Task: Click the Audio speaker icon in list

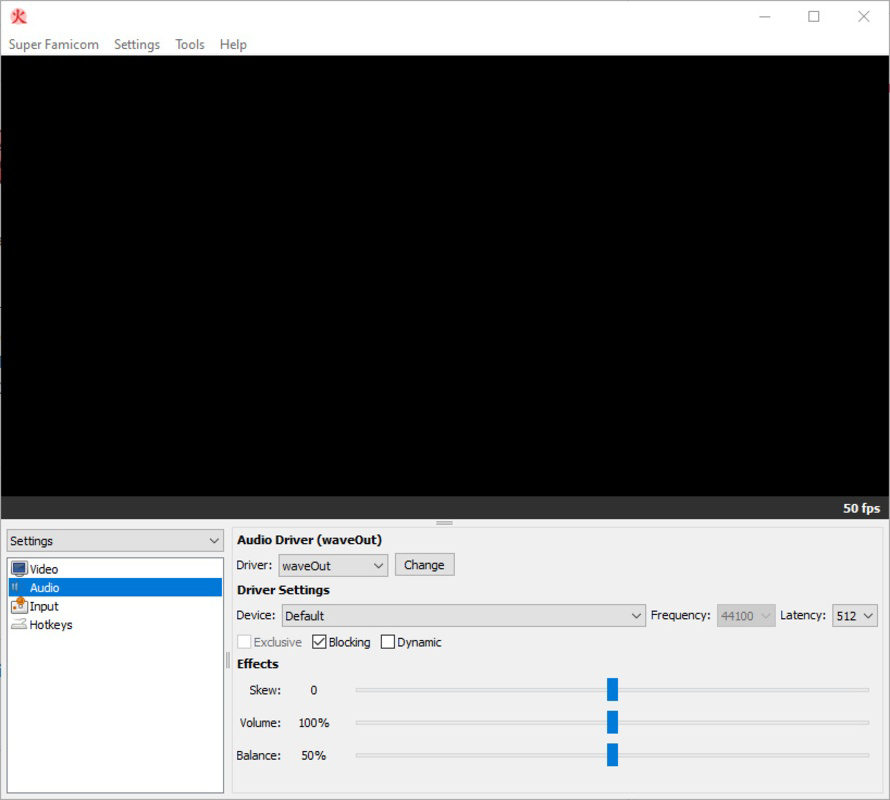Action: (17, 587)
